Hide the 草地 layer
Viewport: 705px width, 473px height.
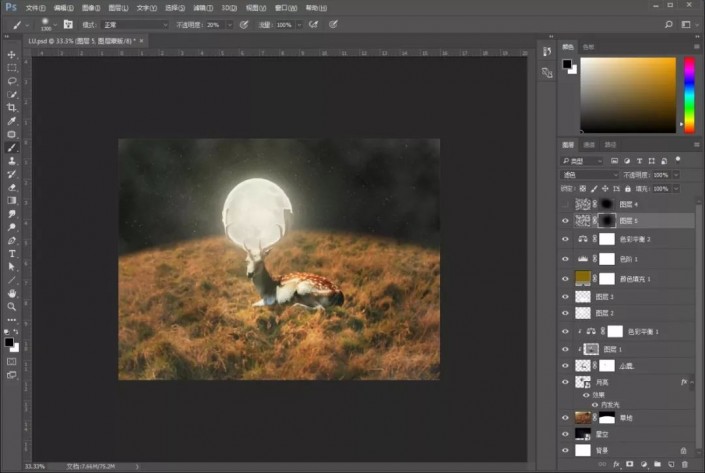pos(565,418)
